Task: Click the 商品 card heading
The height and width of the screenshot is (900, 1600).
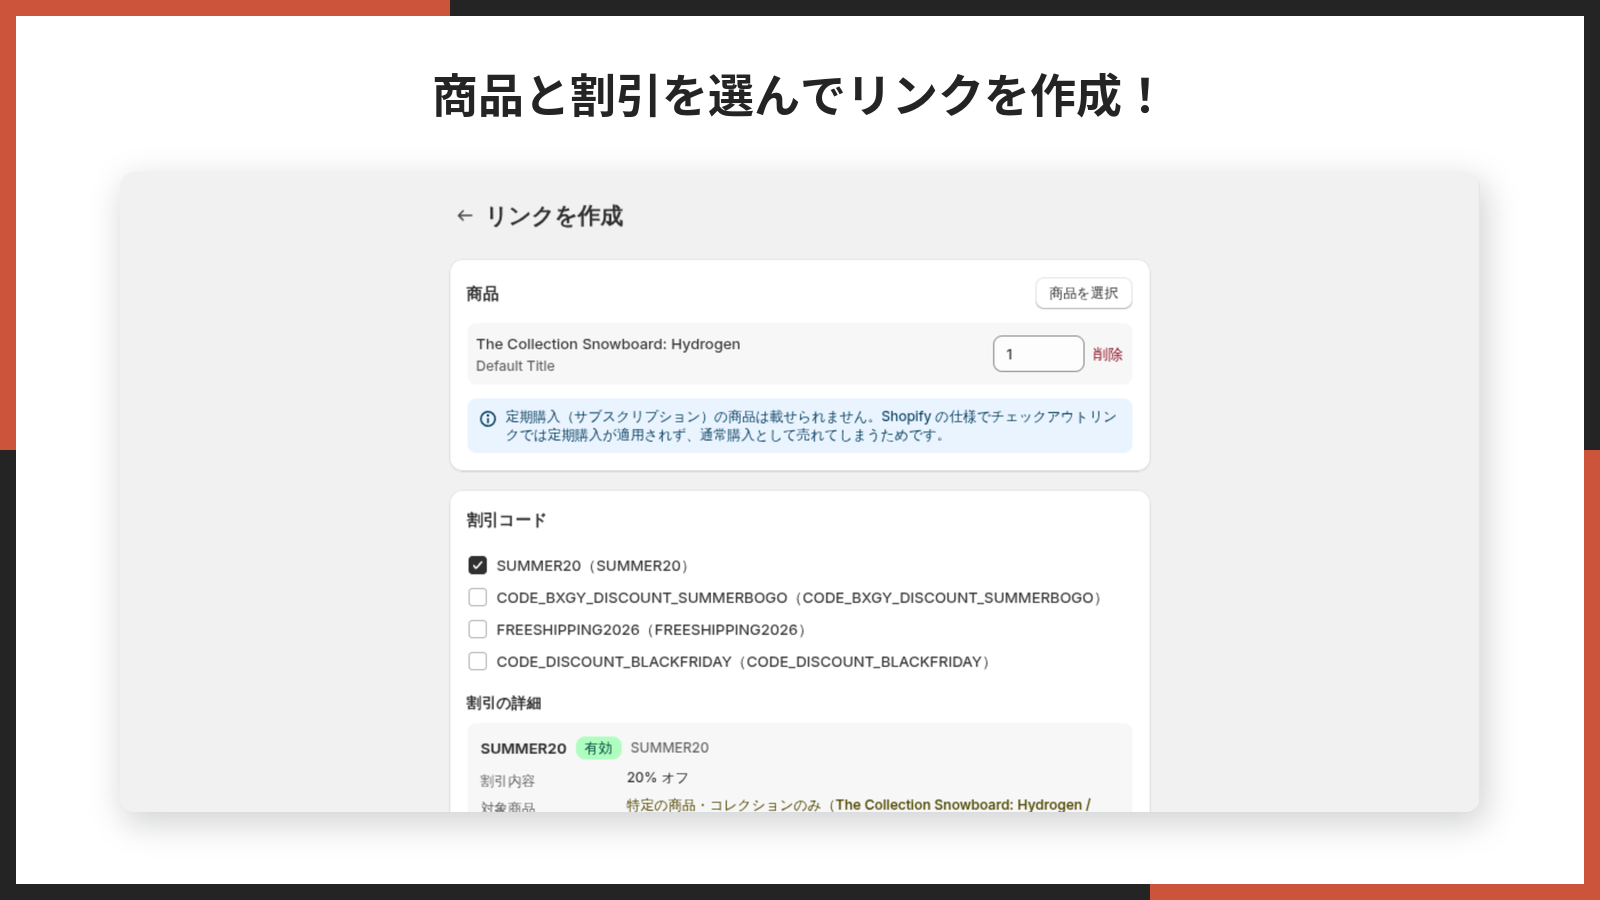Action: click(482, 294)
